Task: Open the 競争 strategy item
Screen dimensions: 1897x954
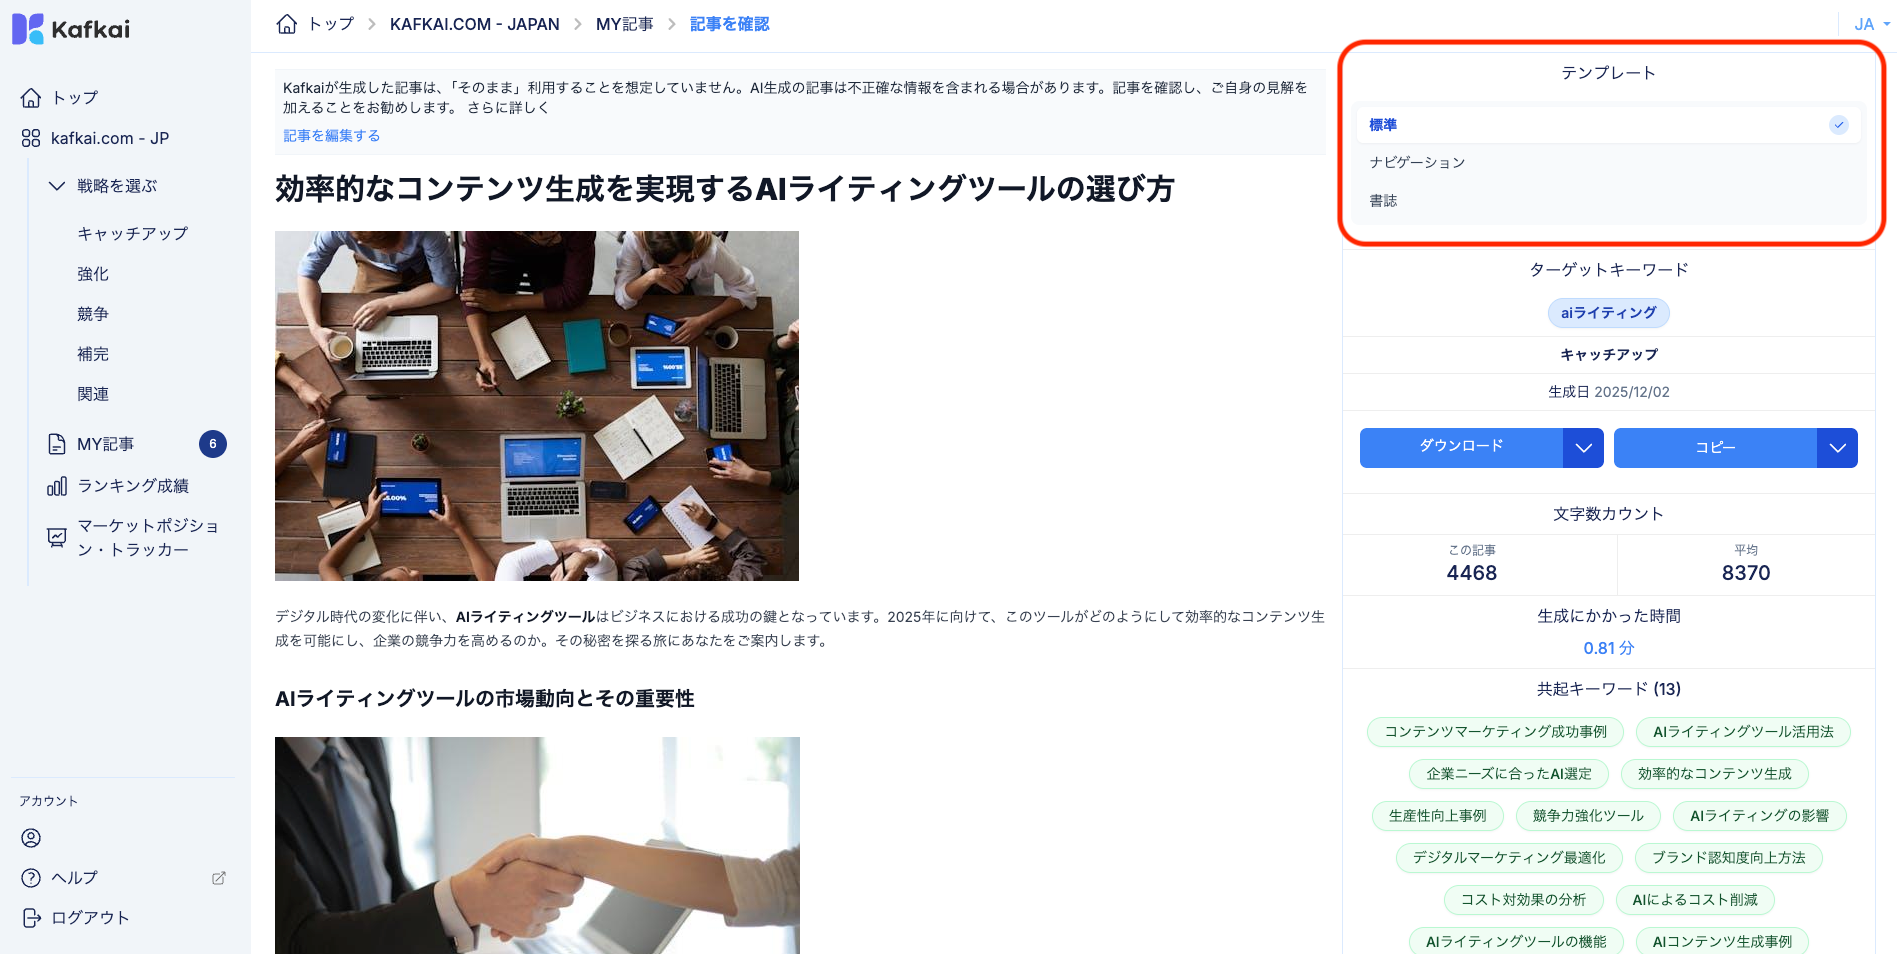Action: [x=93, y=314]
